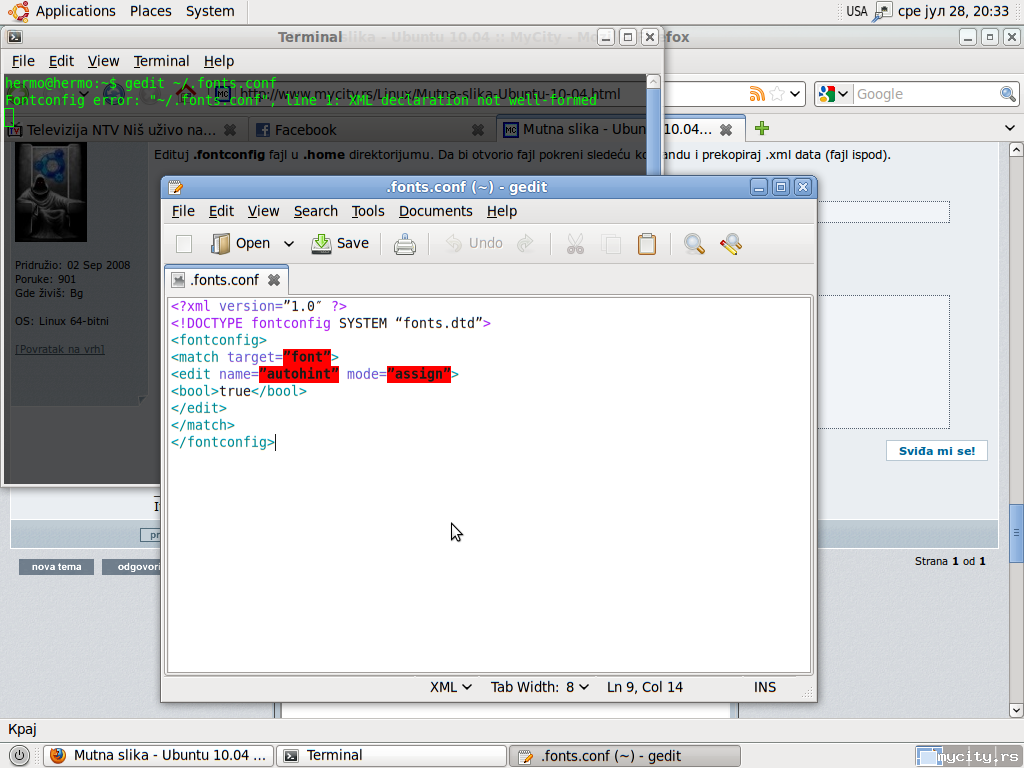The width and height of the screenshot is (1024, 768).
Task: Open a new Firefox tab with plus icon
Action: pos(761,128)
